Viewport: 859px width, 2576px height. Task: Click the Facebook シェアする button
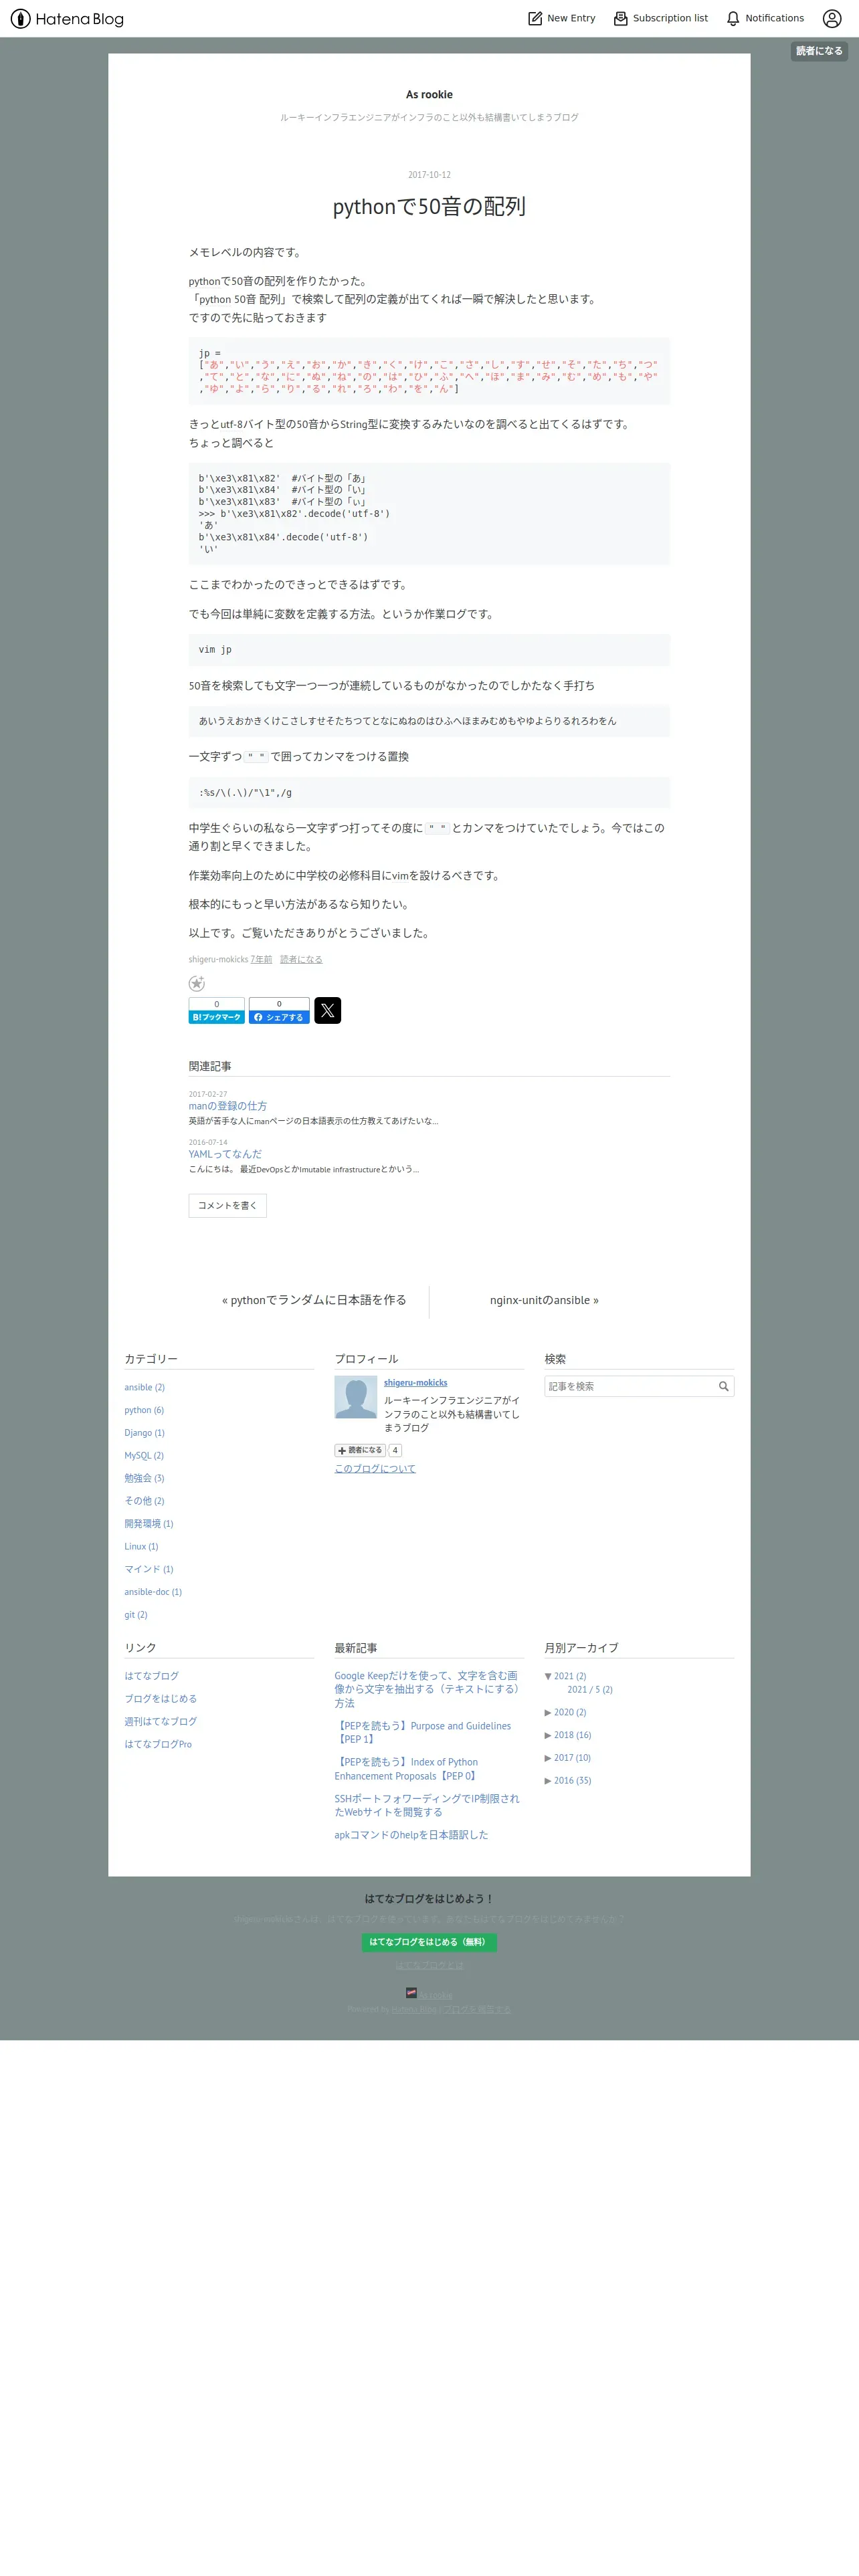pos(279,1010)
